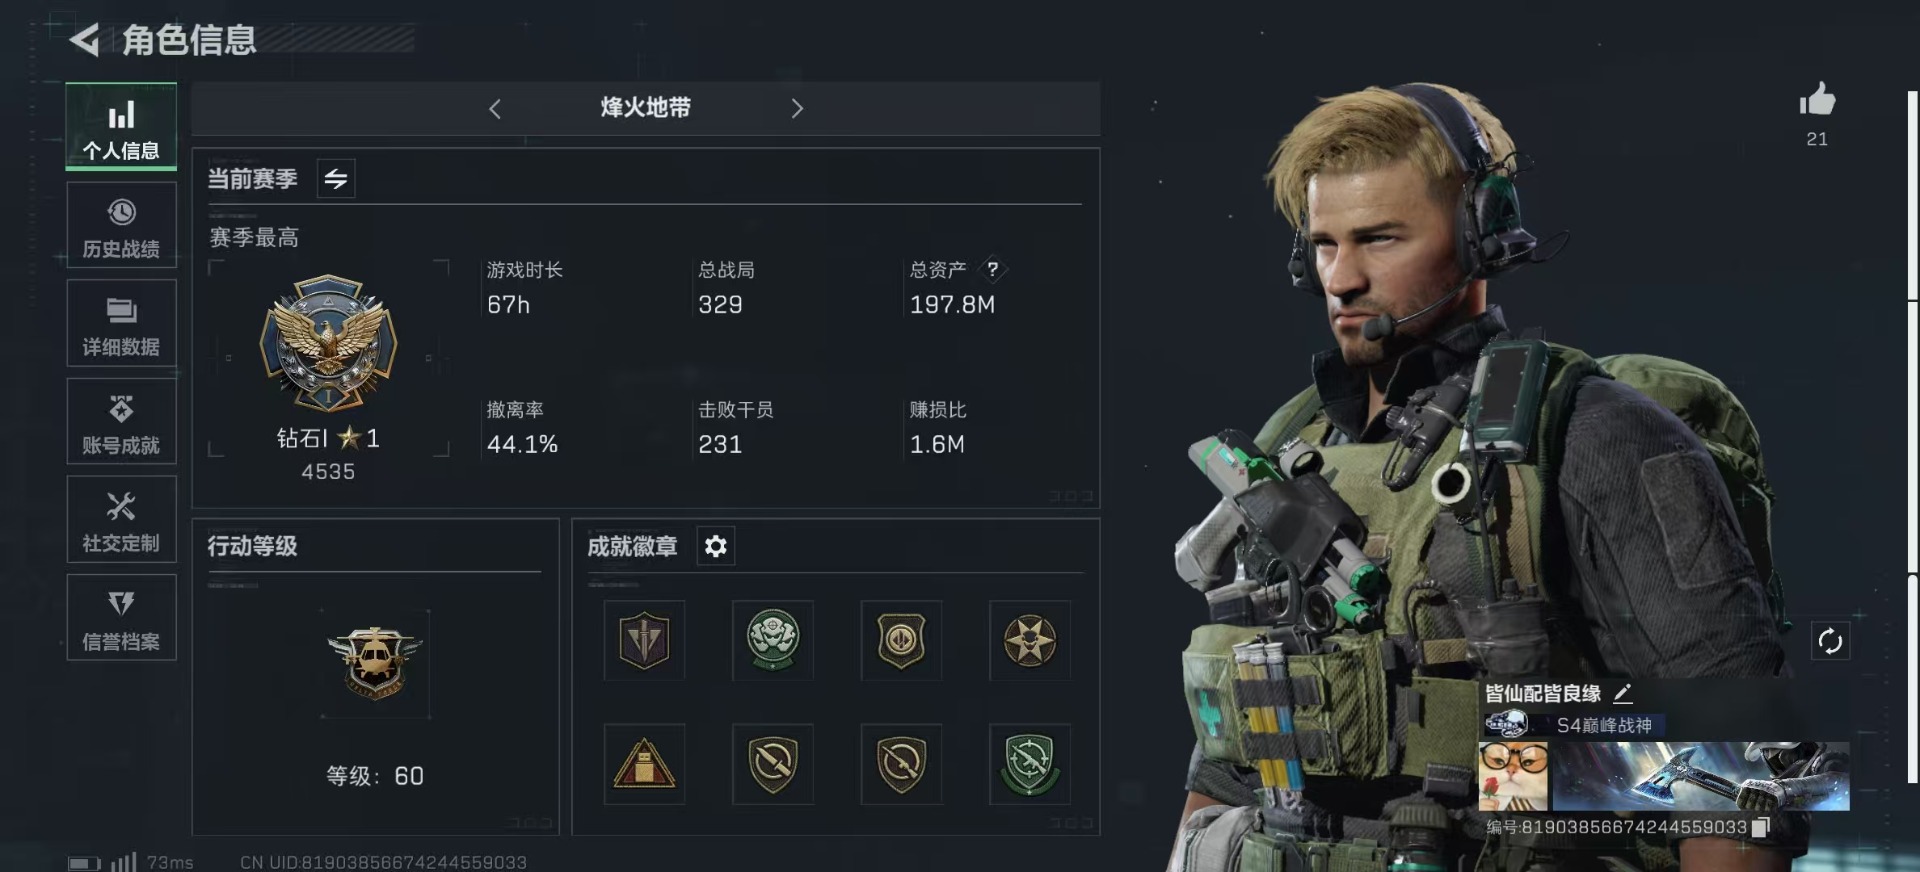Open 信誉档案 reputation section
The height and width of the screenshot is (872, 1920).
[121, 618]
